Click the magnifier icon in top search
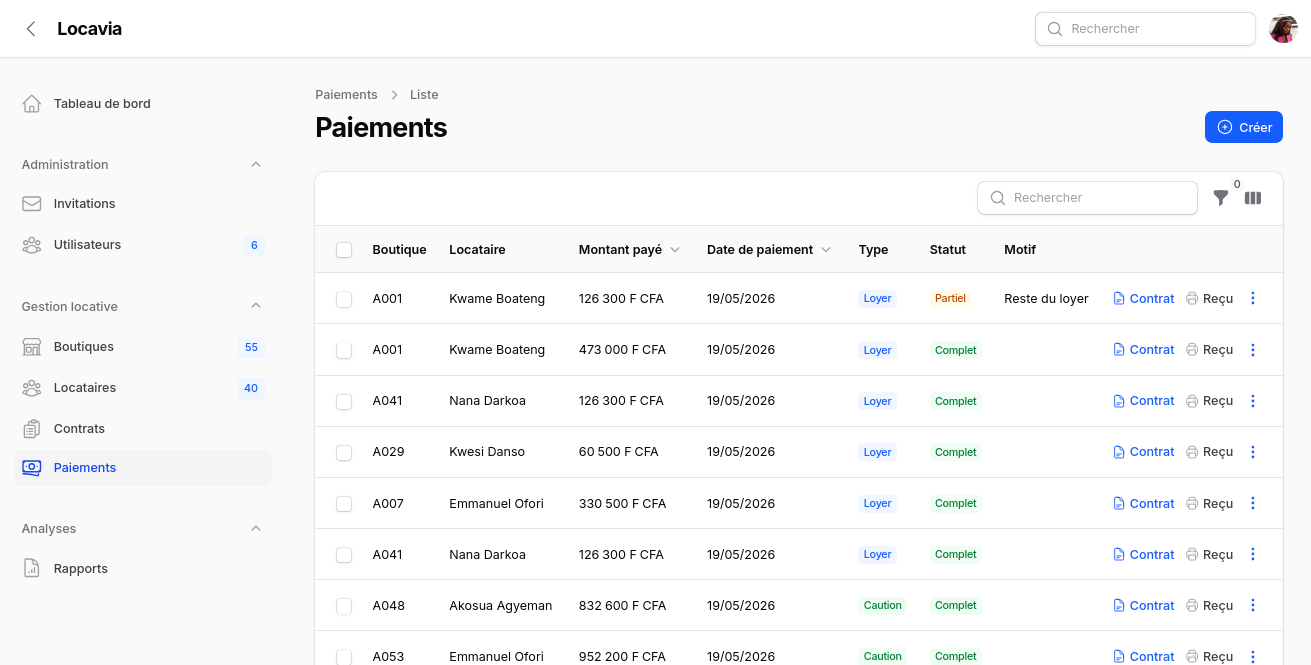 1055,29
